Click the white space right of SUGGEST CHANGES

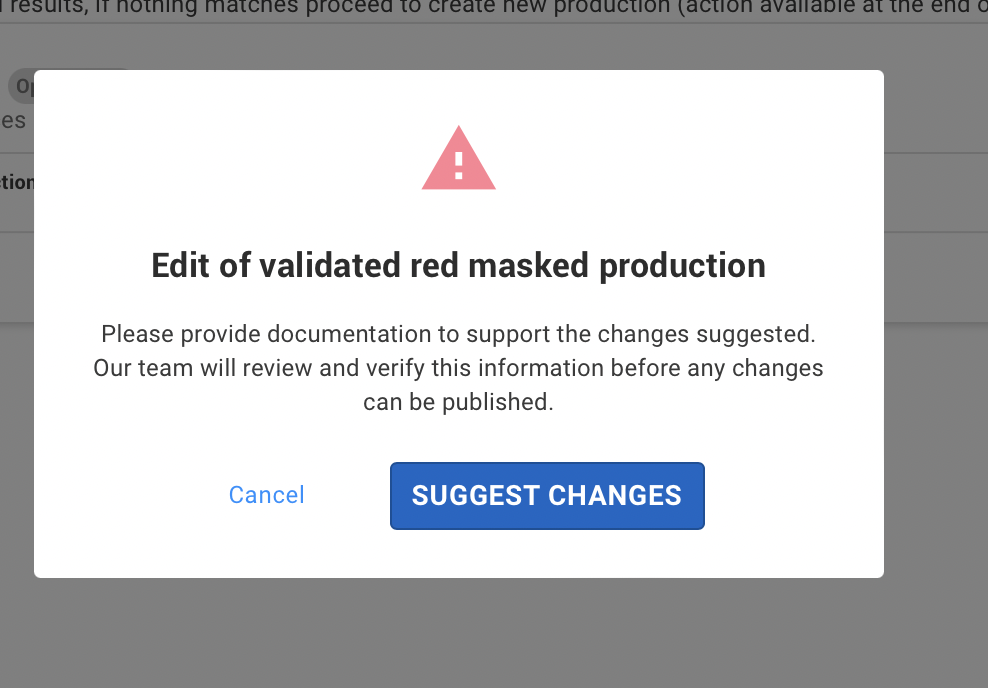click(x=794, y=496)
